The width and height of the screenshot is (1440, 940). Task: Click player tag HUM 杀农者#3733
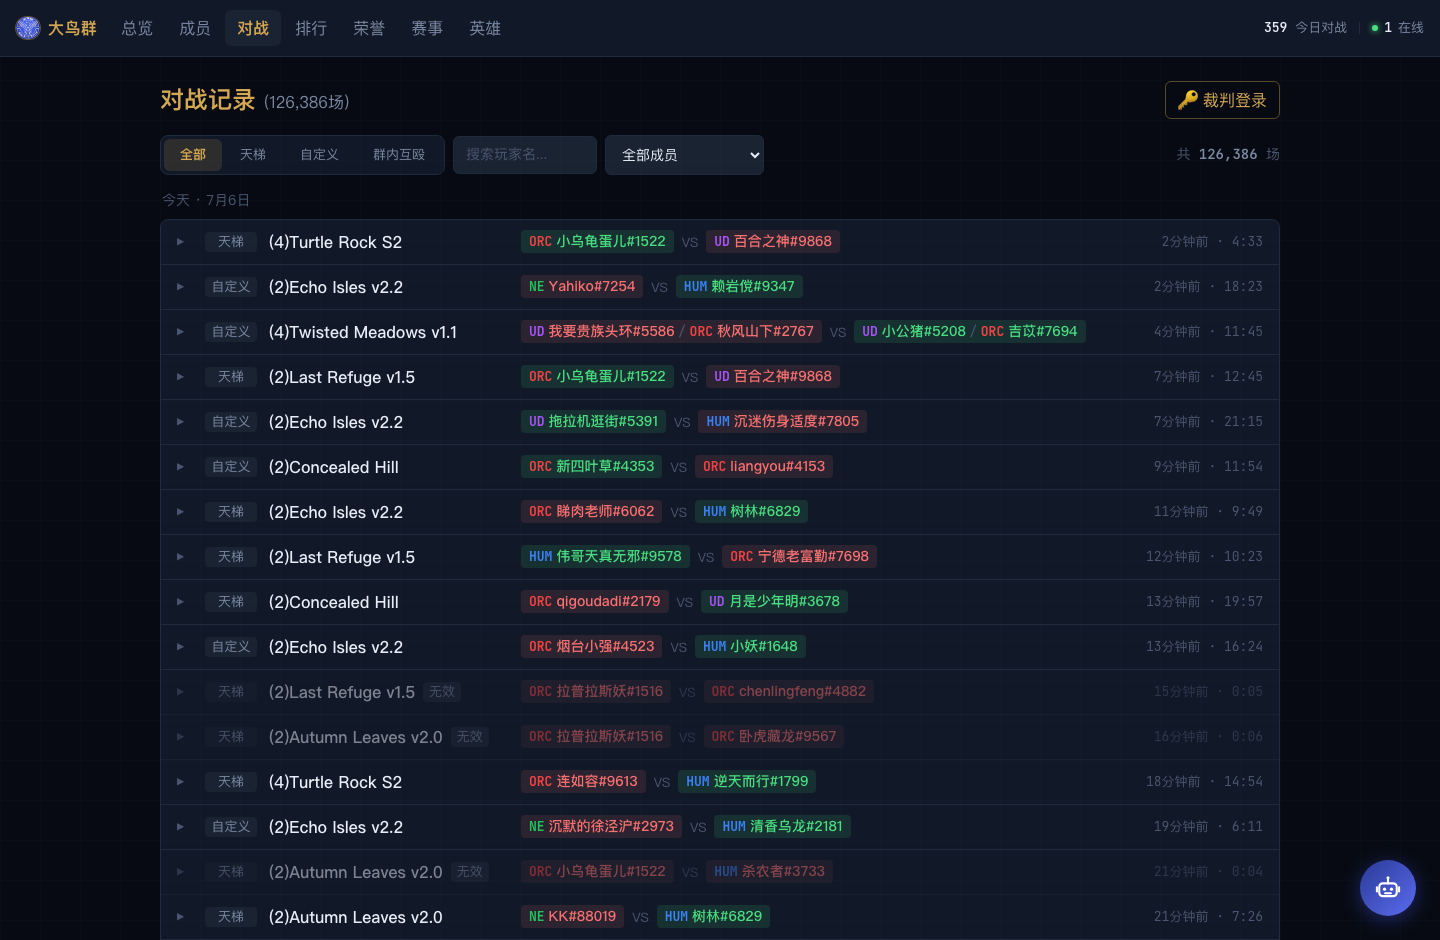pos(769,871)
